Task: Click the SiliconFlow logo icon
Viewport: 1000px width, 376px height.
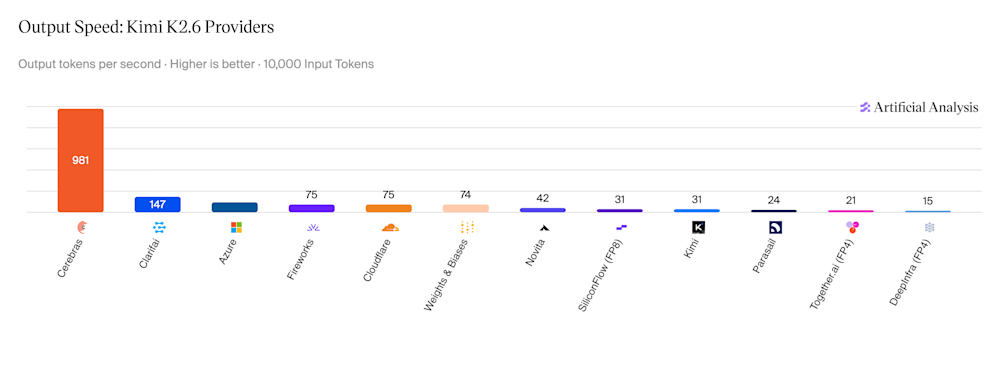Action: coord(621,227)
